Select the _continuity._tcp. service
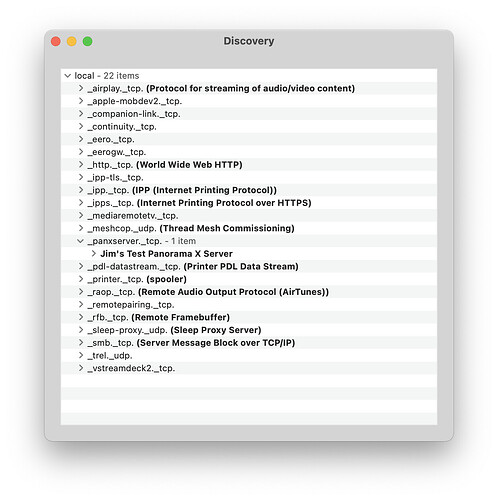 [x=249, y=127]
